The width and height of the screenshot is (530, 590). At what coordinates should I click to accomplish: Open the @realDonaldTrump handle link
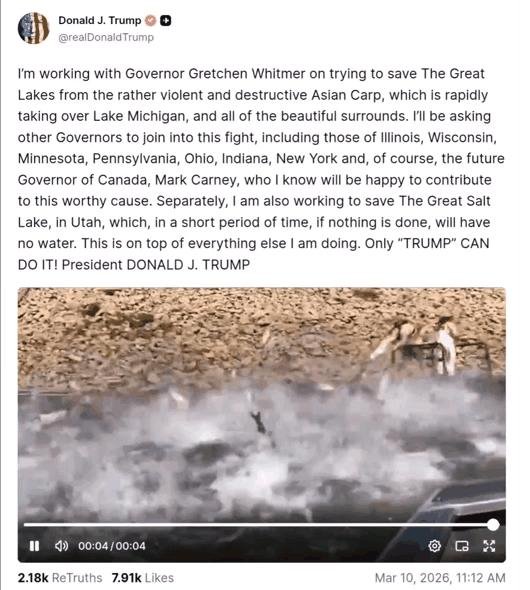106,37
